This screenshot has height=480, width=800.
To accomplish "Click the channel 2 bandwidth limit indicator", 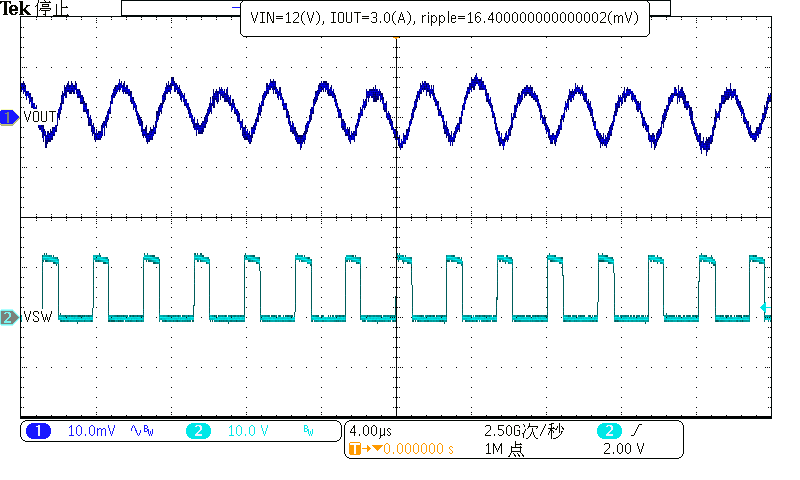I will click(308, 431).
